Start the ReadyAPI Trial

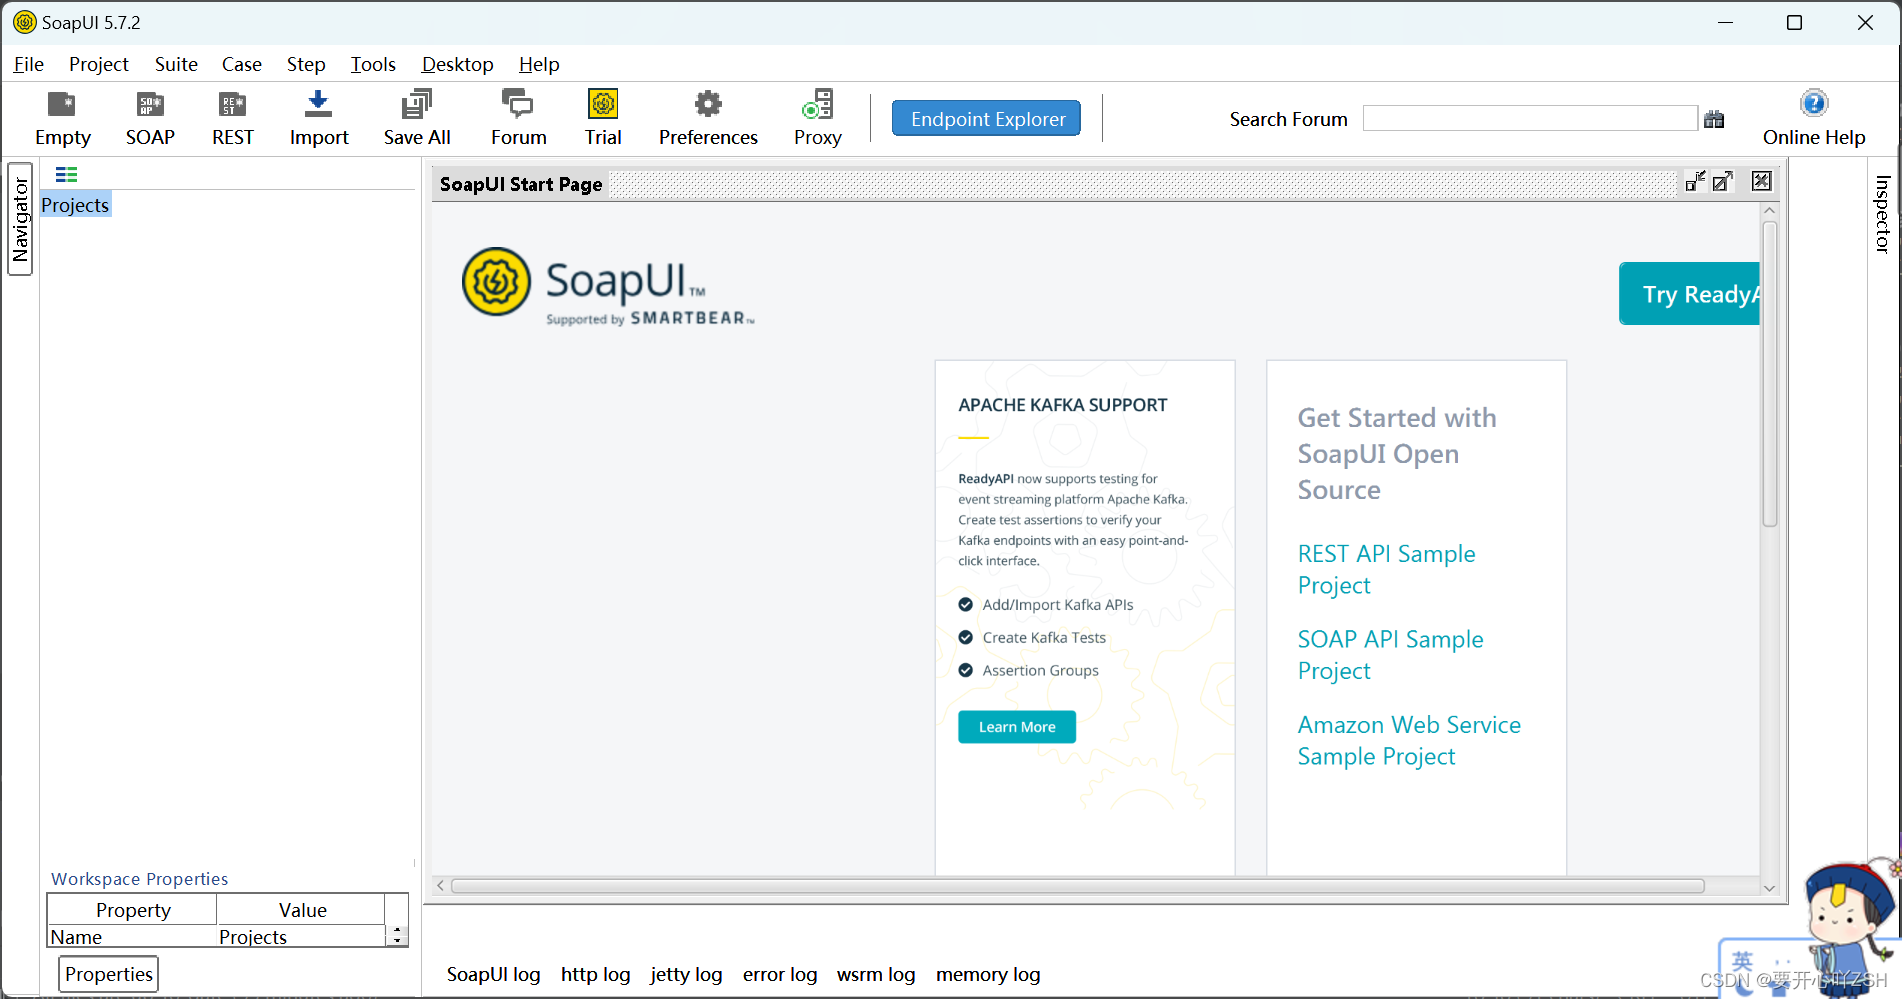coord(603,118)
